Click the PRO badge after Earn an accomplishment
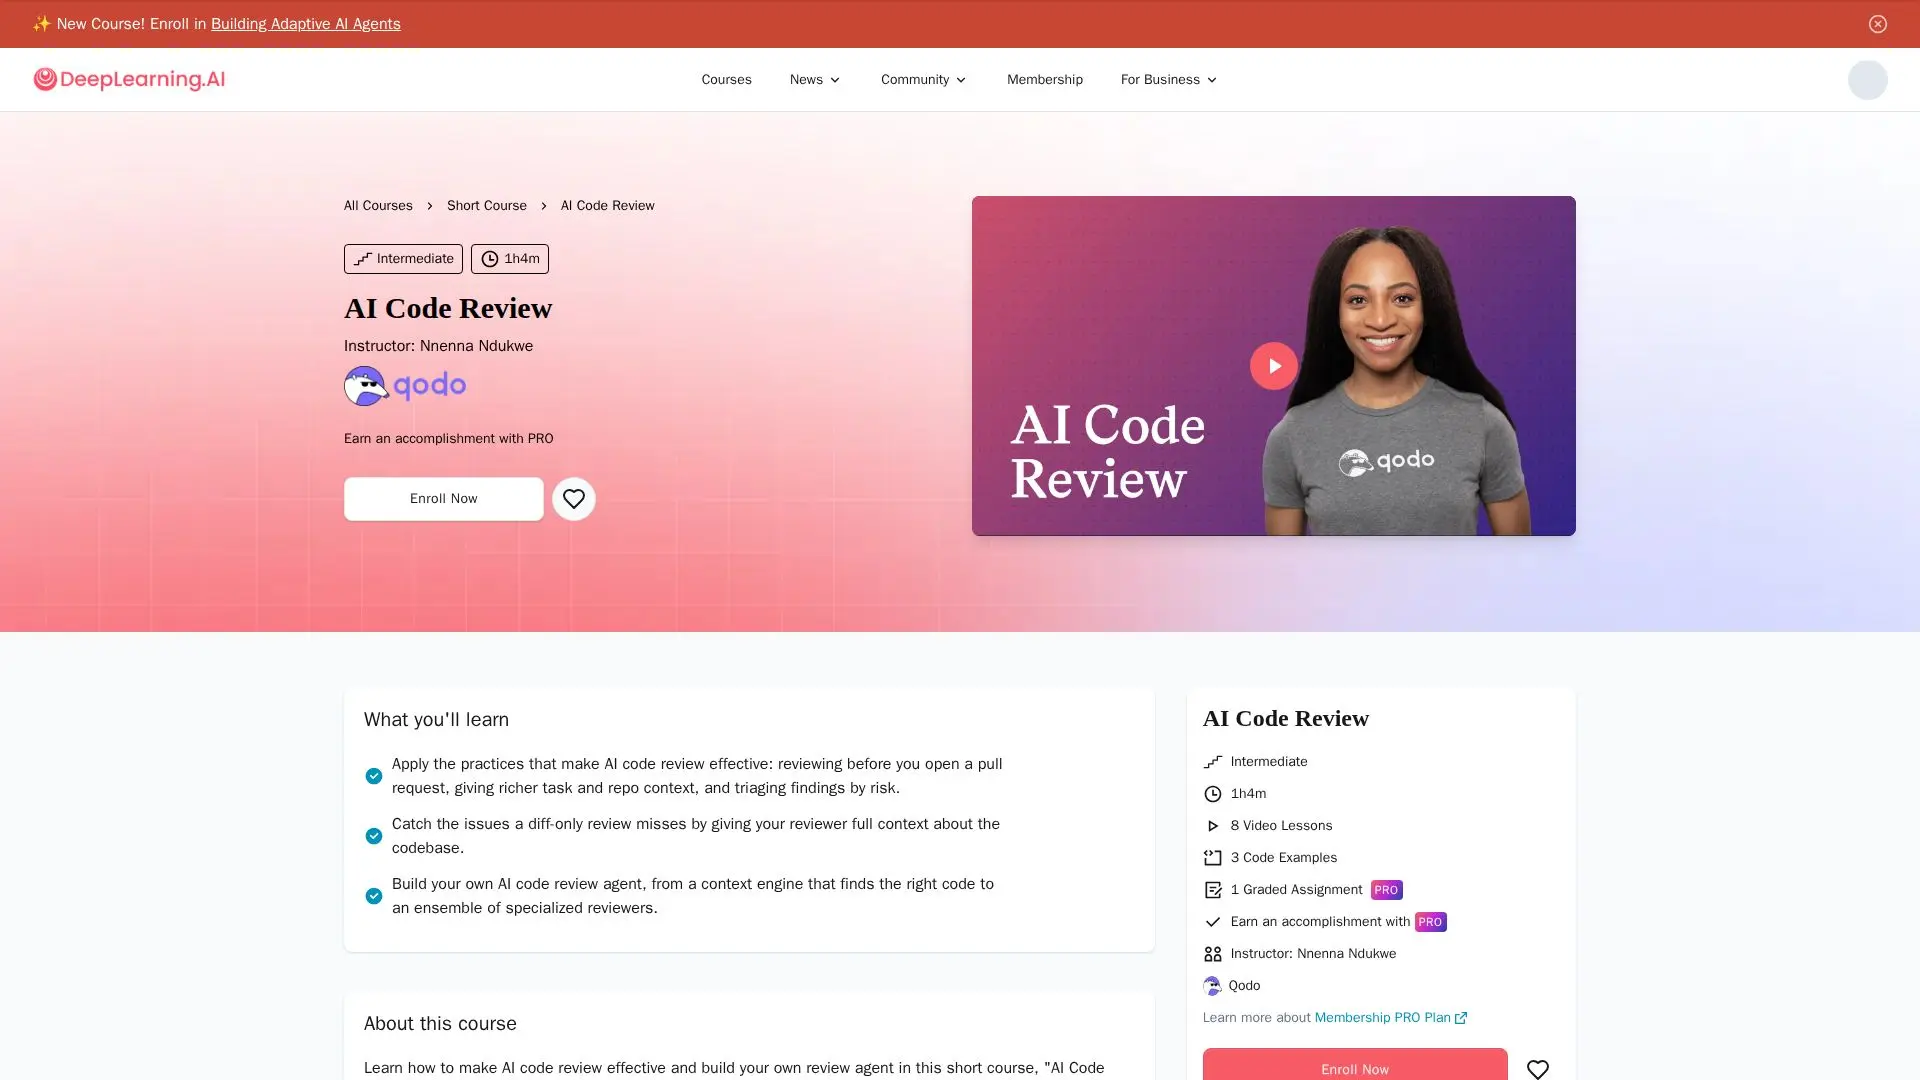This screenshot has height=1080, width=1920. click(1430, 922)
